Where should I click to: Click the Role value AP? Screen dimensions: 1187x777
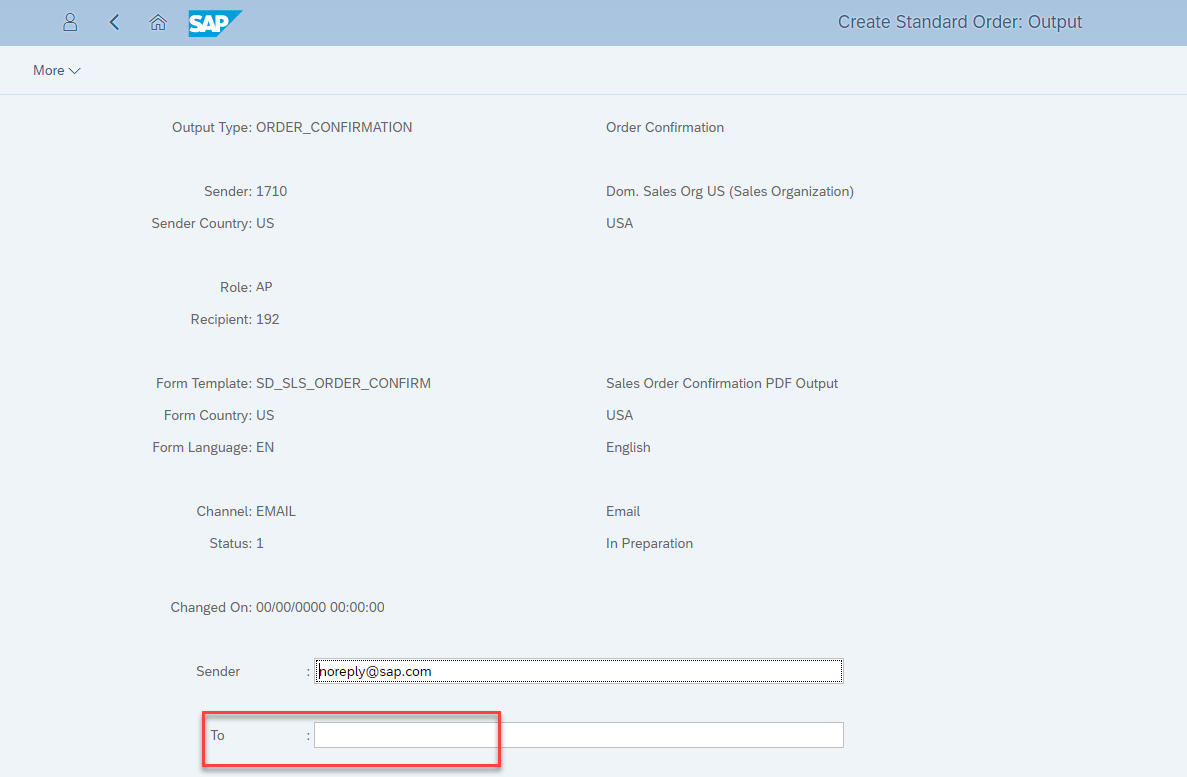coord(264,287)
